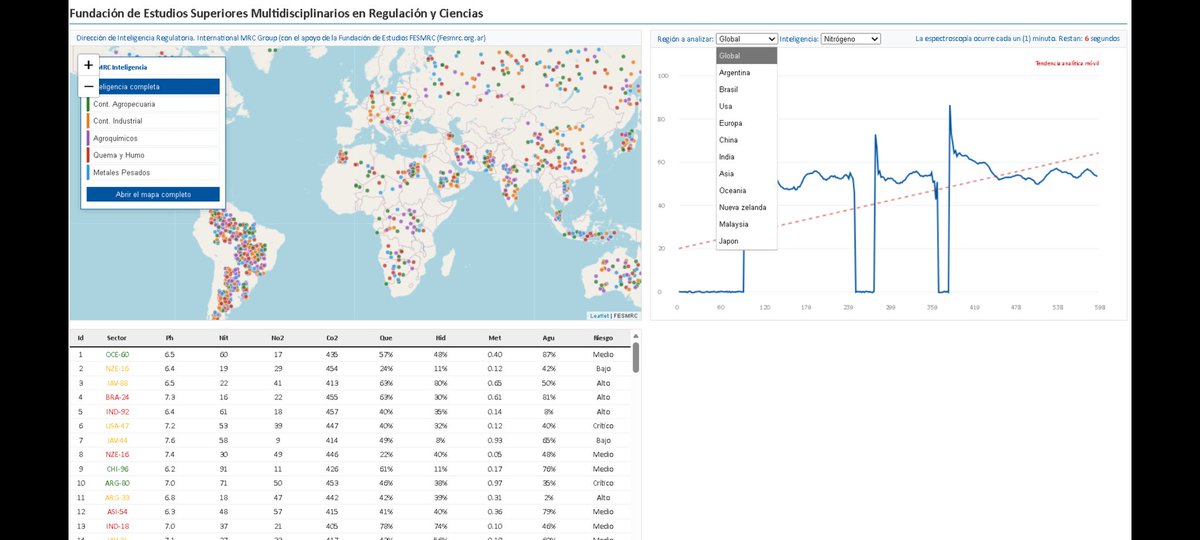Screen dimensions: 1200x540
Task: Choose Asia in the region list
Action: (747, 174)
